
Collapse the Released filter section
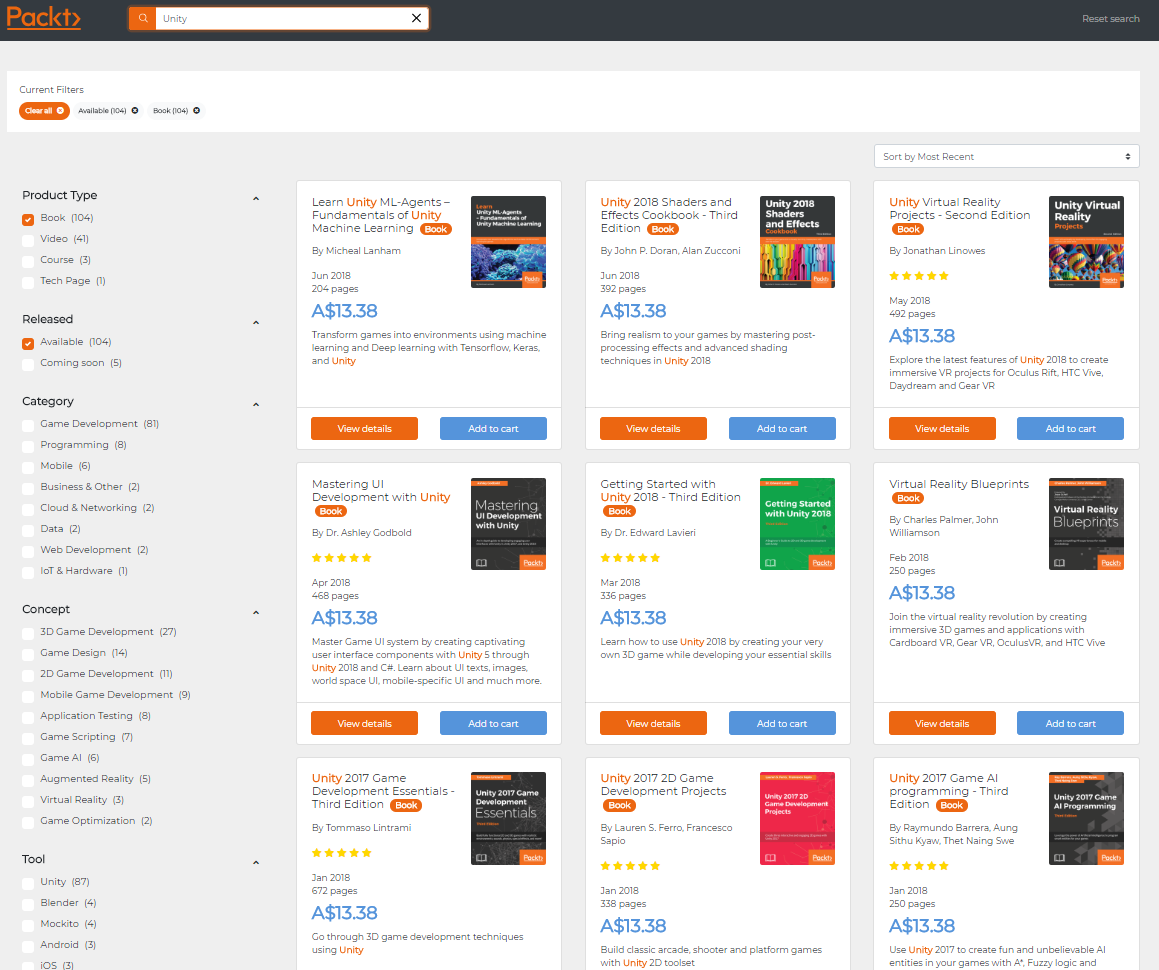256,322
